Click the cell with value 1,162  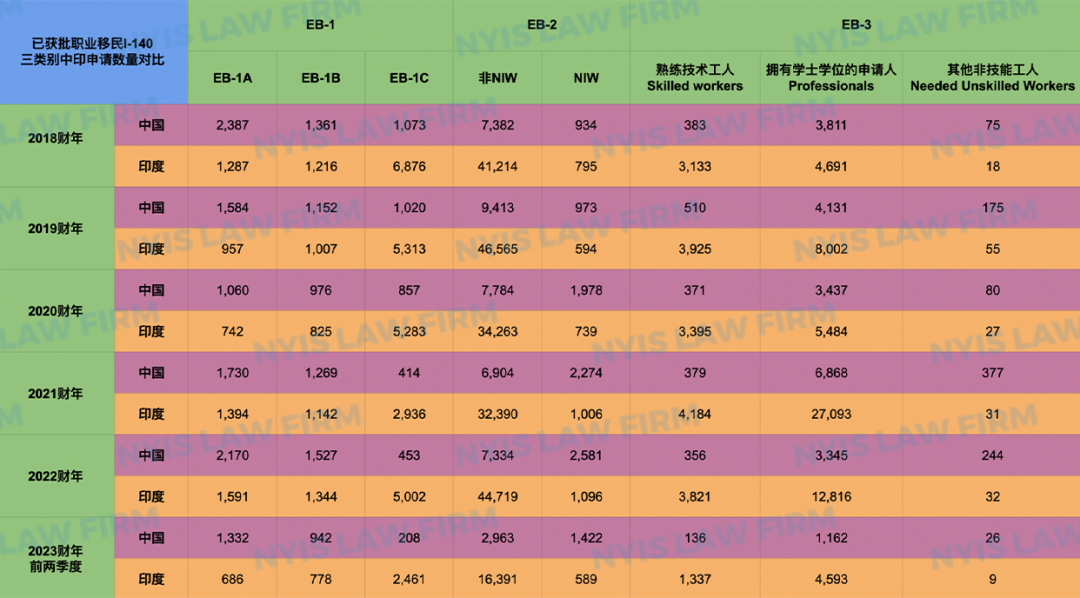coord(831,538)
